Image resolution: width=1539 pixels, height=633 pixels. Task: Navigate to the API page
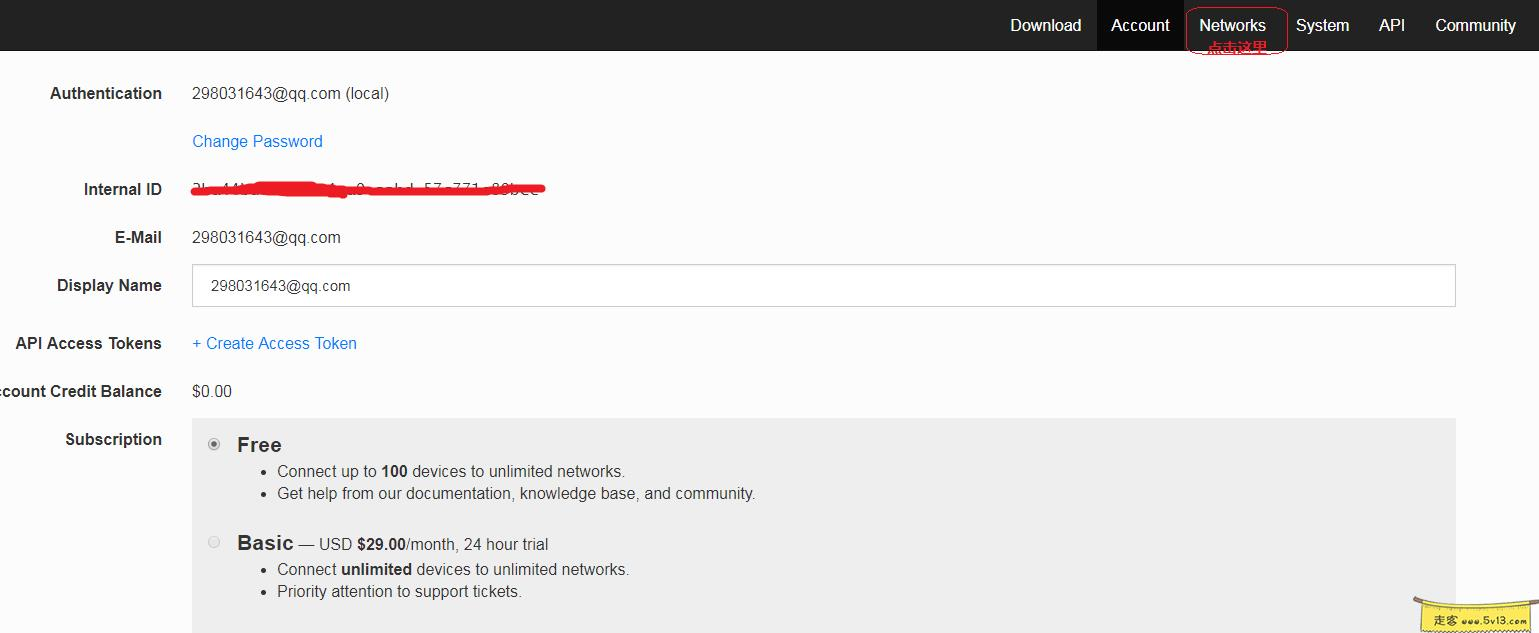(1391, 25)
